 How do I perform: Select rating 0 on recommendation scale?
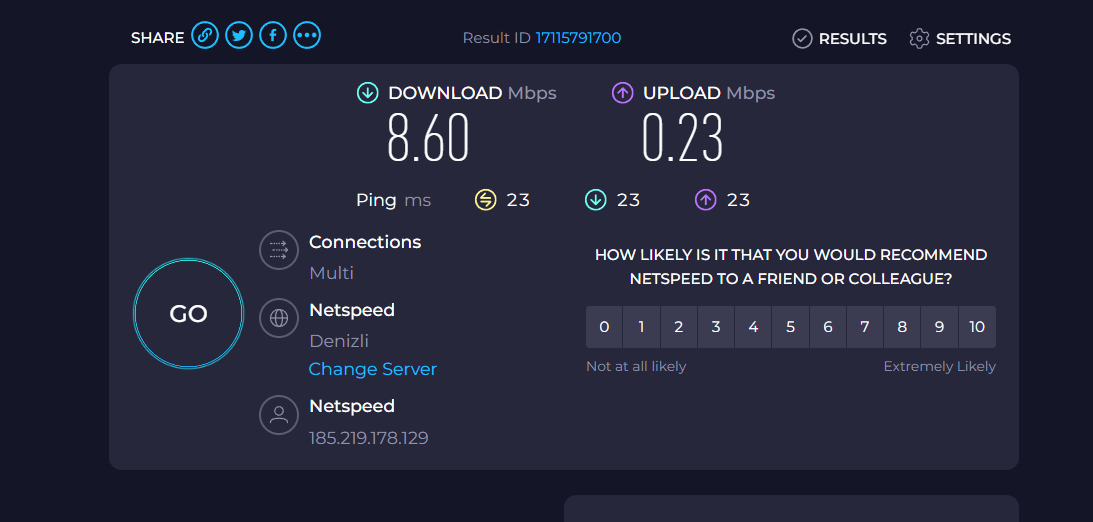tap(604, 327)
